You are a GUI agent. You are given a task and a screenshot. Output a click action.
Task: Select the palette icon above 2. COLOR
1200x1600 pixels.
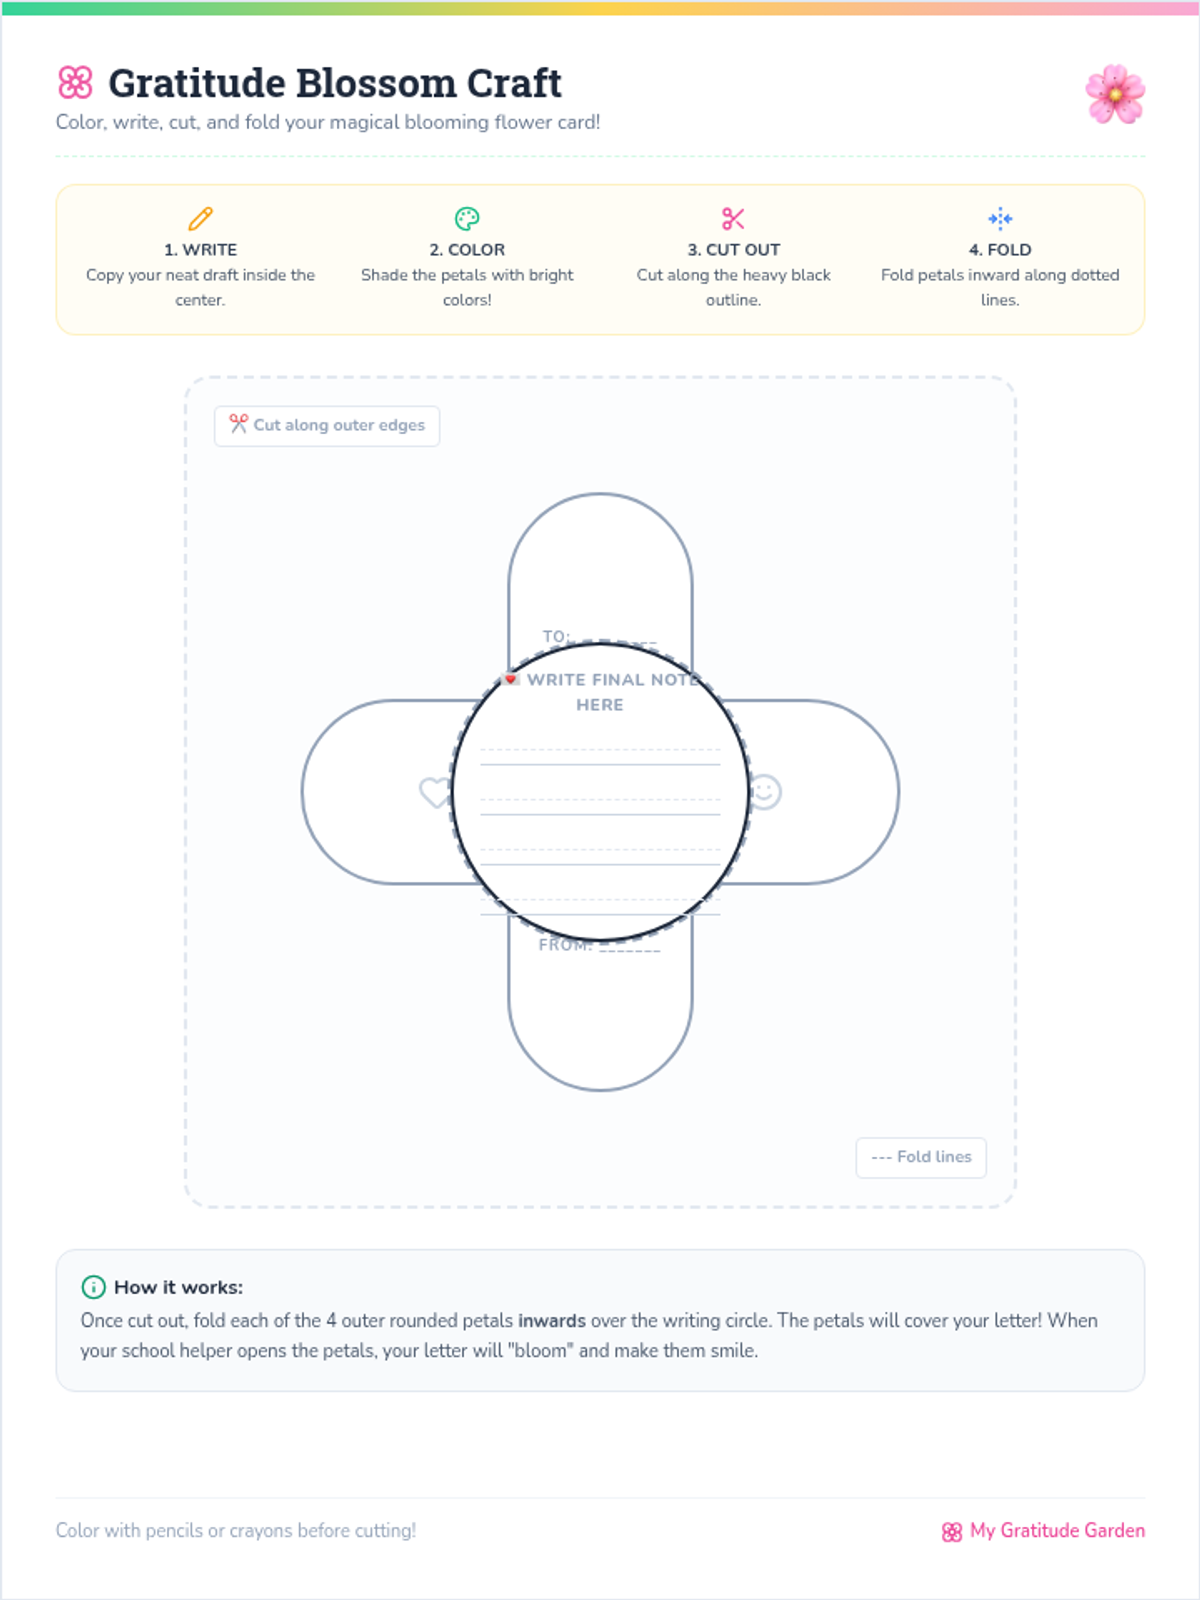[x=467, y=218]
